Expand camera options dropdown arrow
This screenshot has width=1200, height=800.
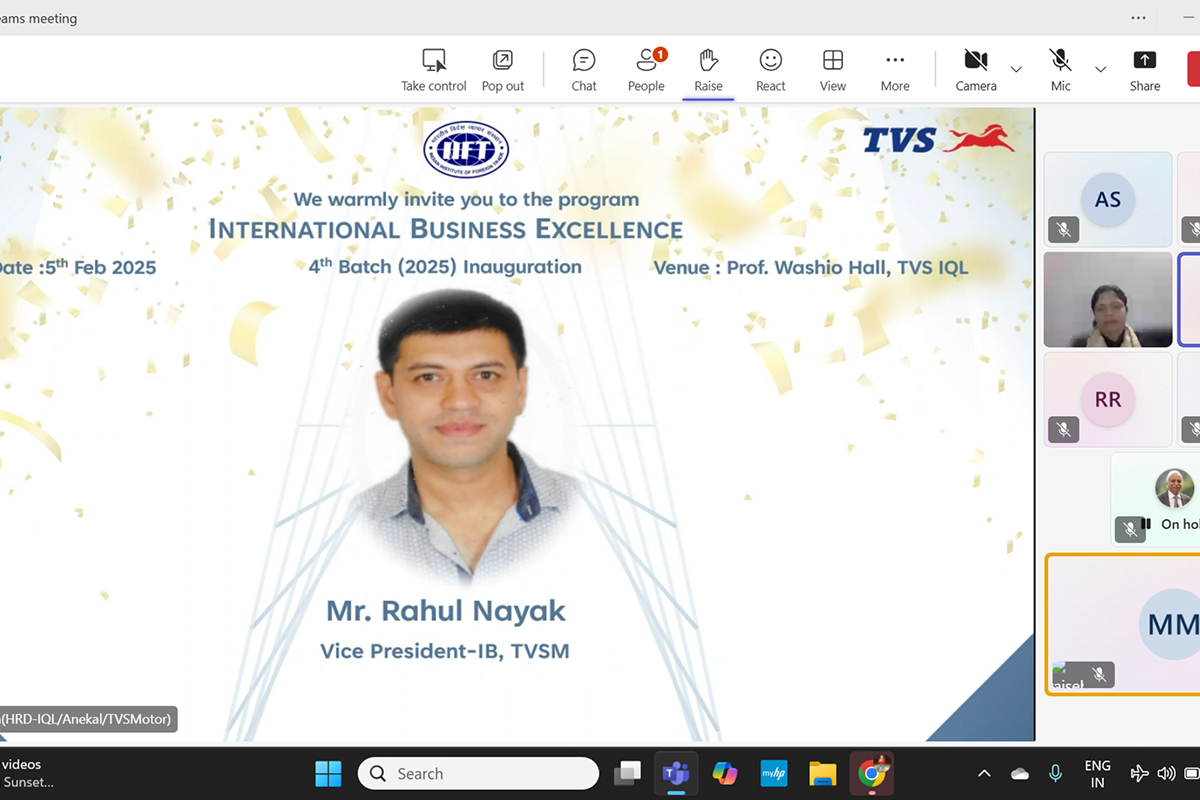pyautogui.click(x=1016, y=70)
